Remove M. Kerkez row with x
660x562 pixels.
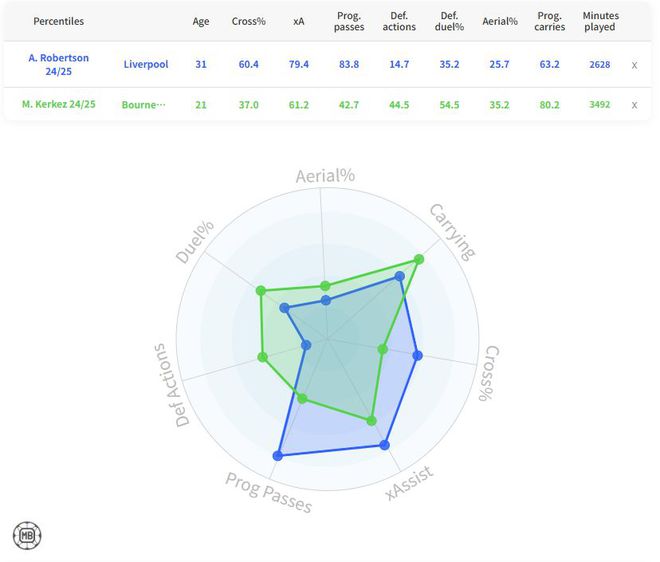click(x=634, y=105)
